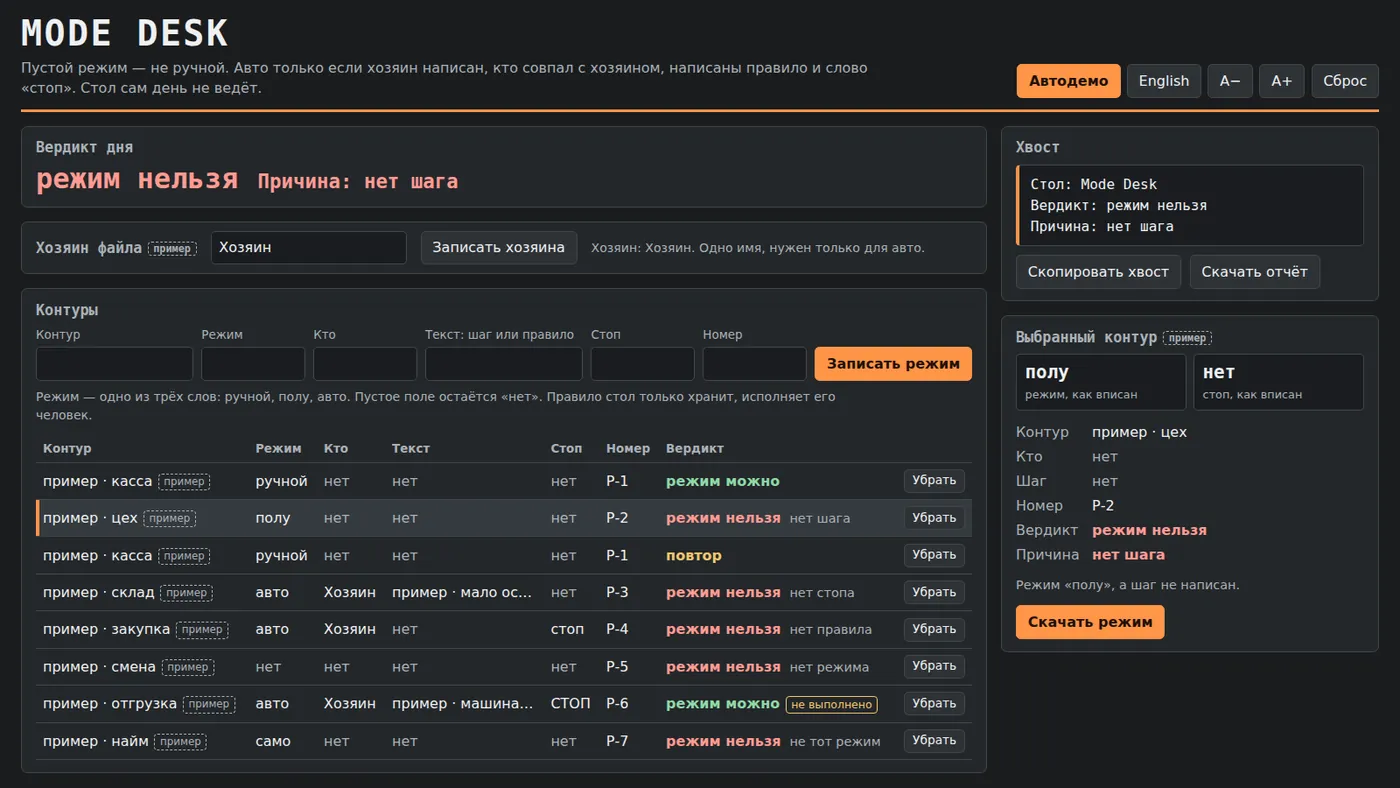1400x788 pixels.
Task: Remove the пример · отгрузка row
Action: tap(934, 704)
